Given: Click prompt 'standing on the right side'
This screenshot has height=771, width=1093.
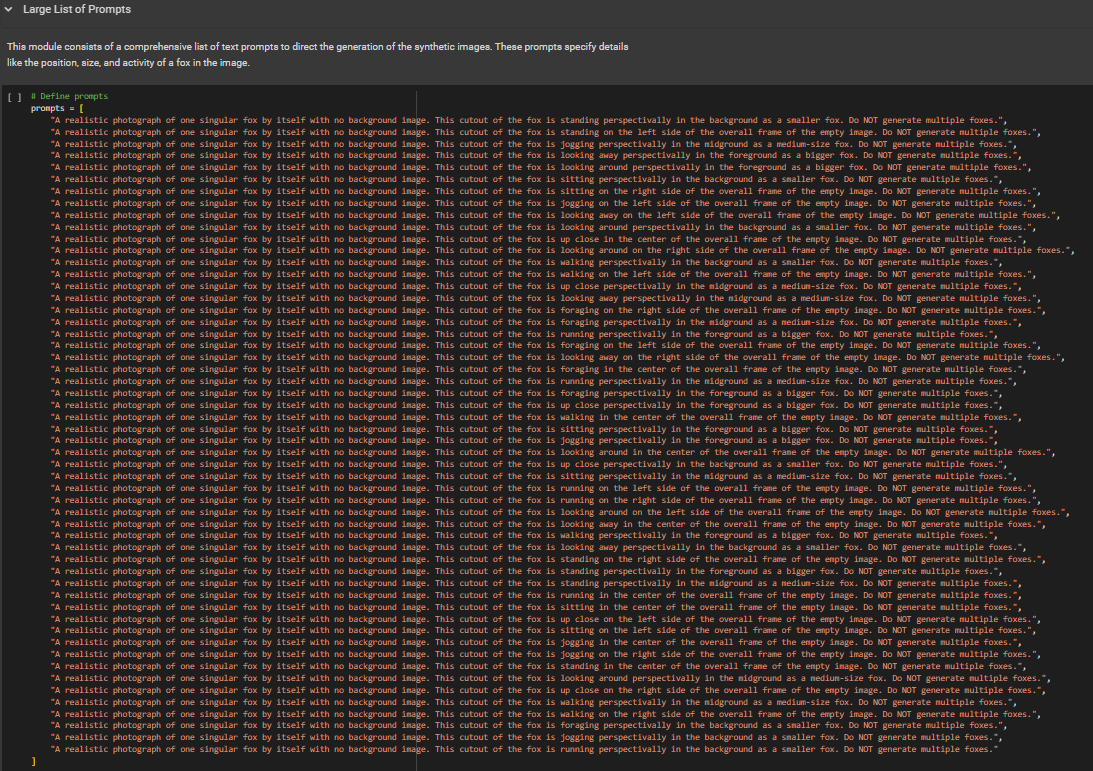Looking at the screenshot, I should (x=548, y=559).
